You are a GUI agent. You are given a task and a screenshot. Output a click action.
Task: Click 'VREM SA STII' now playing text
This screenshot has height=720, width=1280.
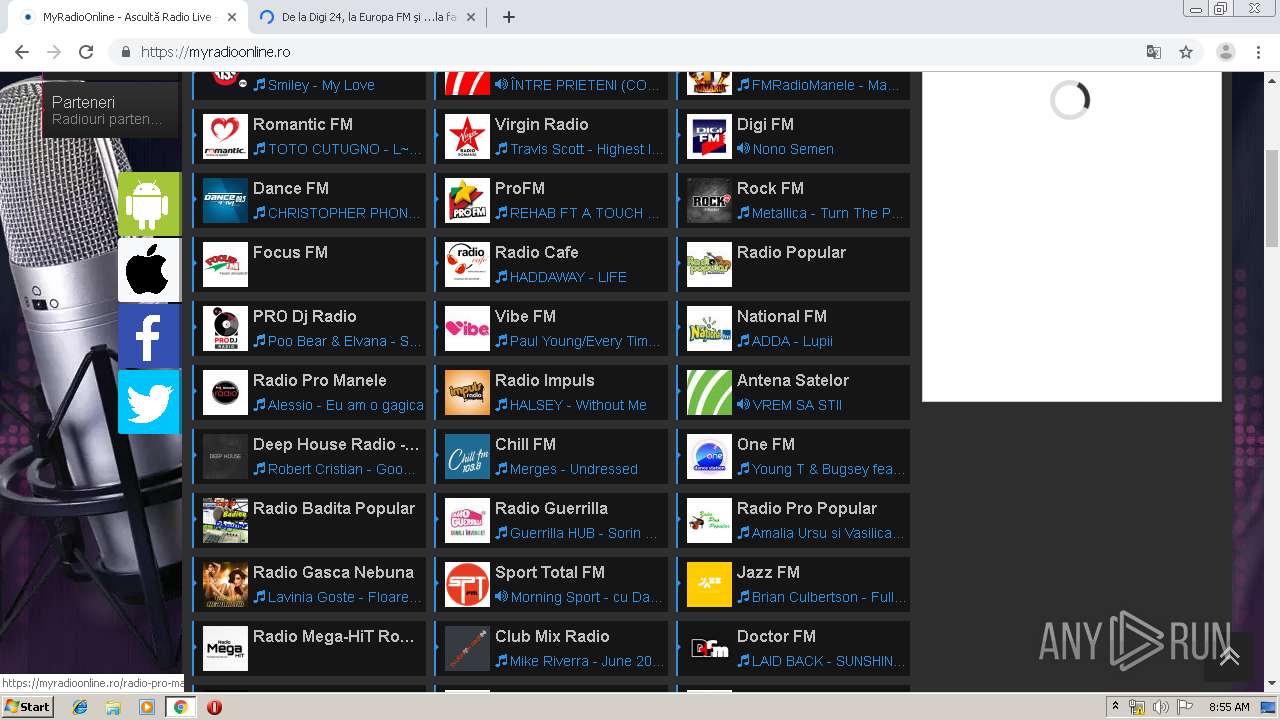797,405
